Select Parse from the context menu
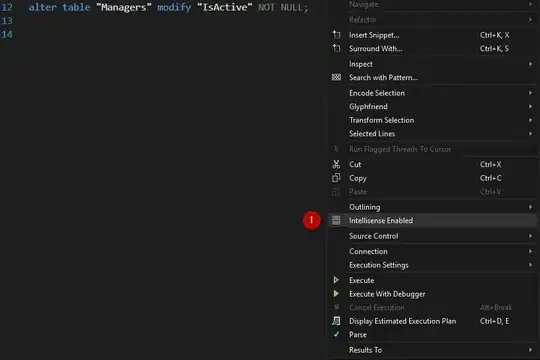This screenshot has height=360, width=540. click(432, 334)
